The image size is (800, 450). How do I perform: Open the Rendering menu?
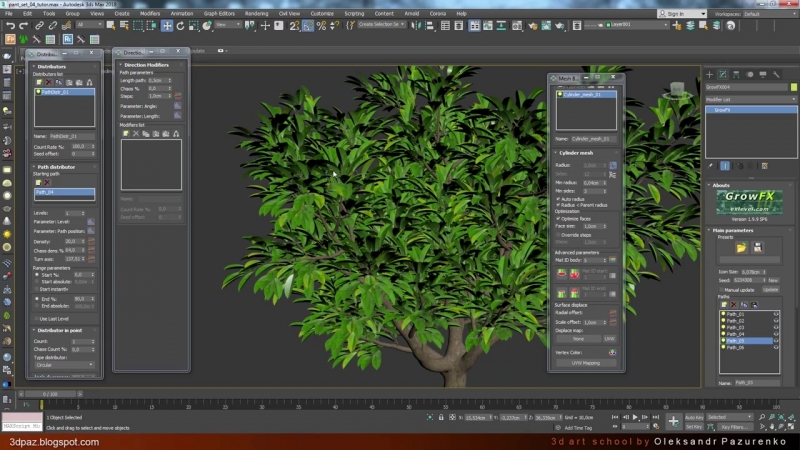coord(257,14)
